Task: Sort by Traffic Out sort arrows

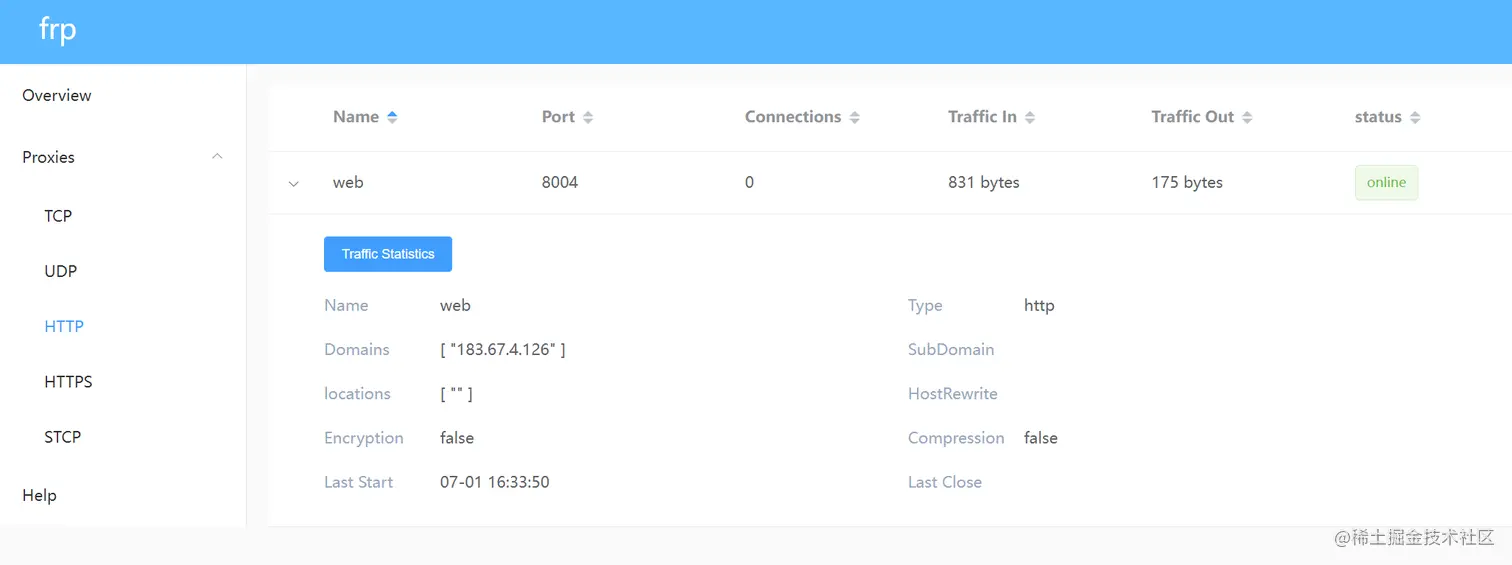Action: tap(1247, 117)
